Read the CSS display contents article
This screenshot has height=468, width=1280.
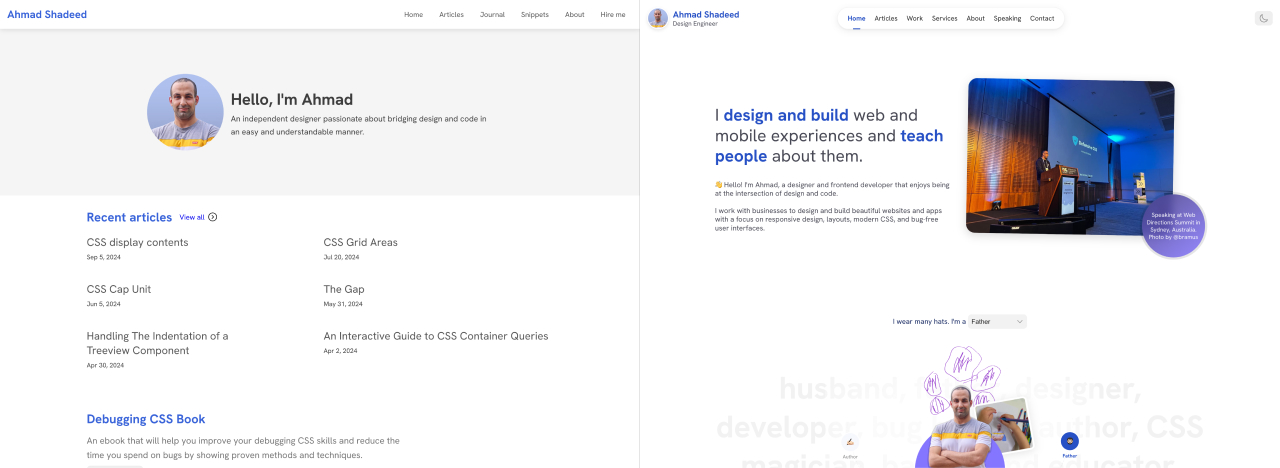click(137, 242)
